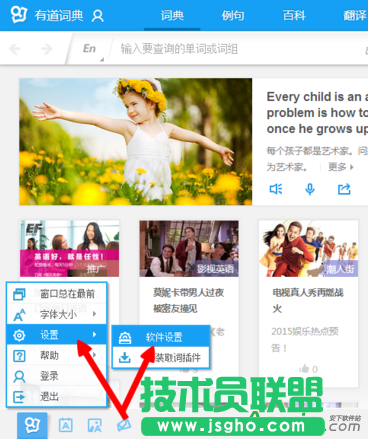Viewport: 368px width, 442px height.
Task: Share the daily sentence via share icon
Action: [x=344, y=189]
